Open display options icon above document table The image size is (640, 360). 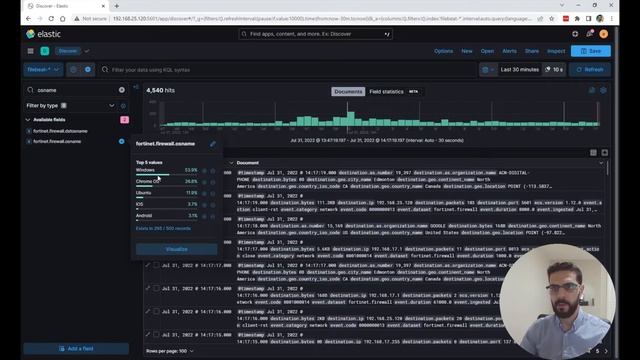pos(593,153)
